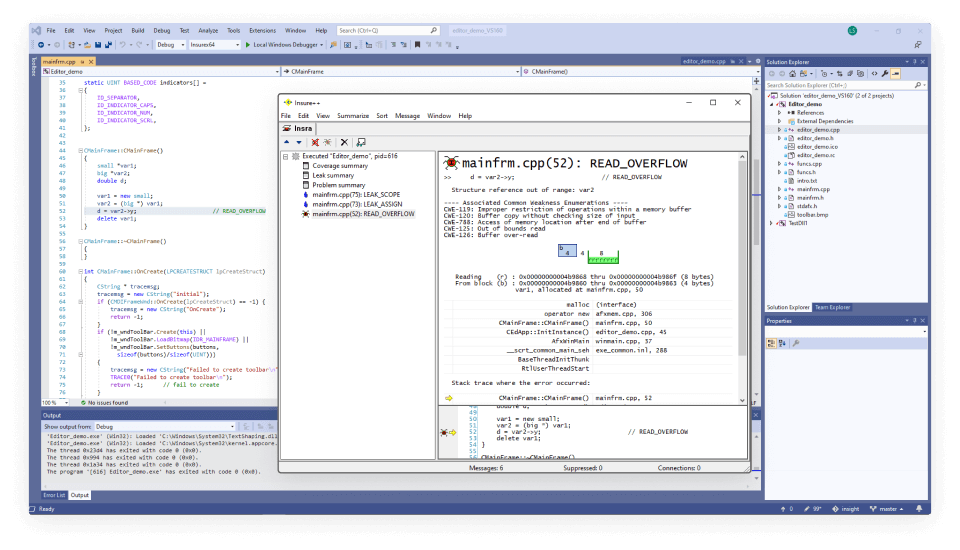Select Problem summary in Insure++ tree
The image size is (960, 550).
coord(339,185)
